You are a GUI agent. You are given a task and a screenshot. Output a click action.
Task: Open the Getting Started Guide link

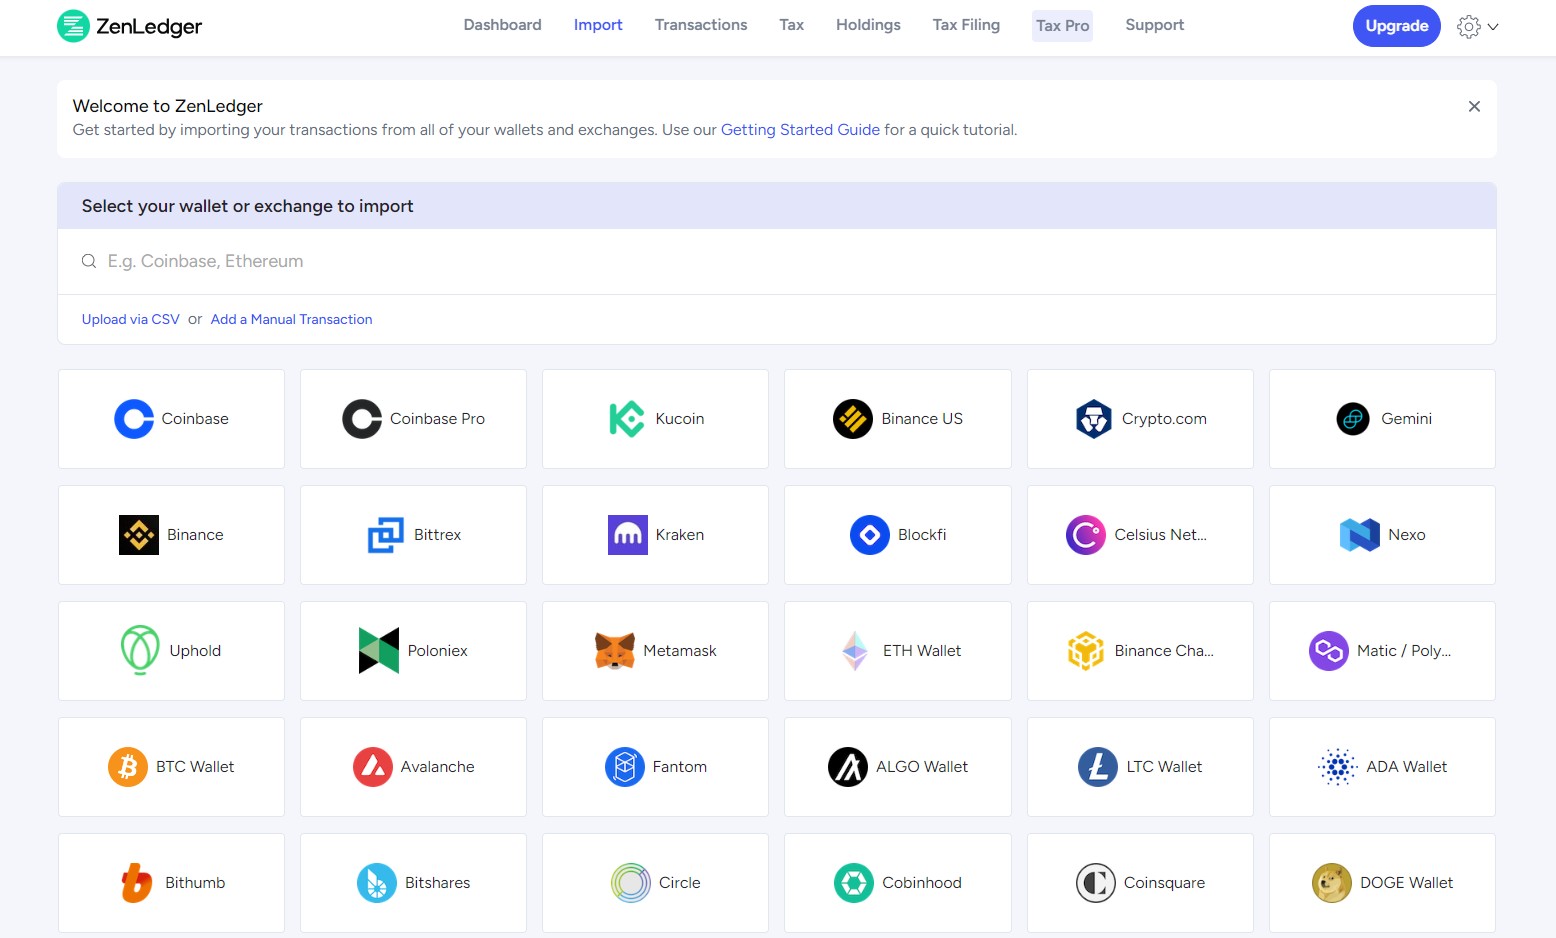(x=800, y=130)
